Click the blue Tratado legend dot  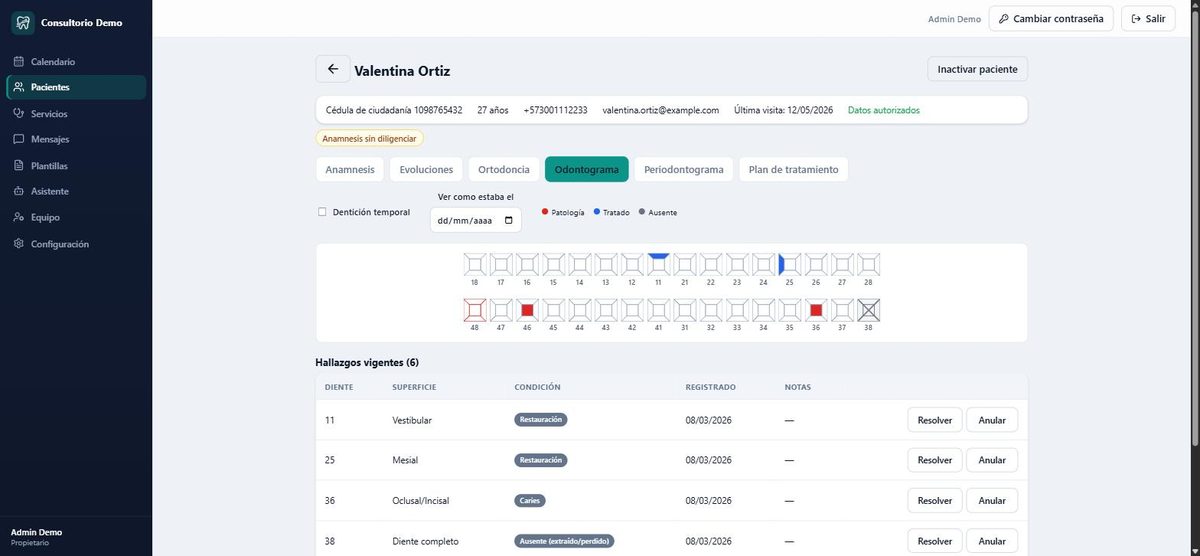click(597, 212)
